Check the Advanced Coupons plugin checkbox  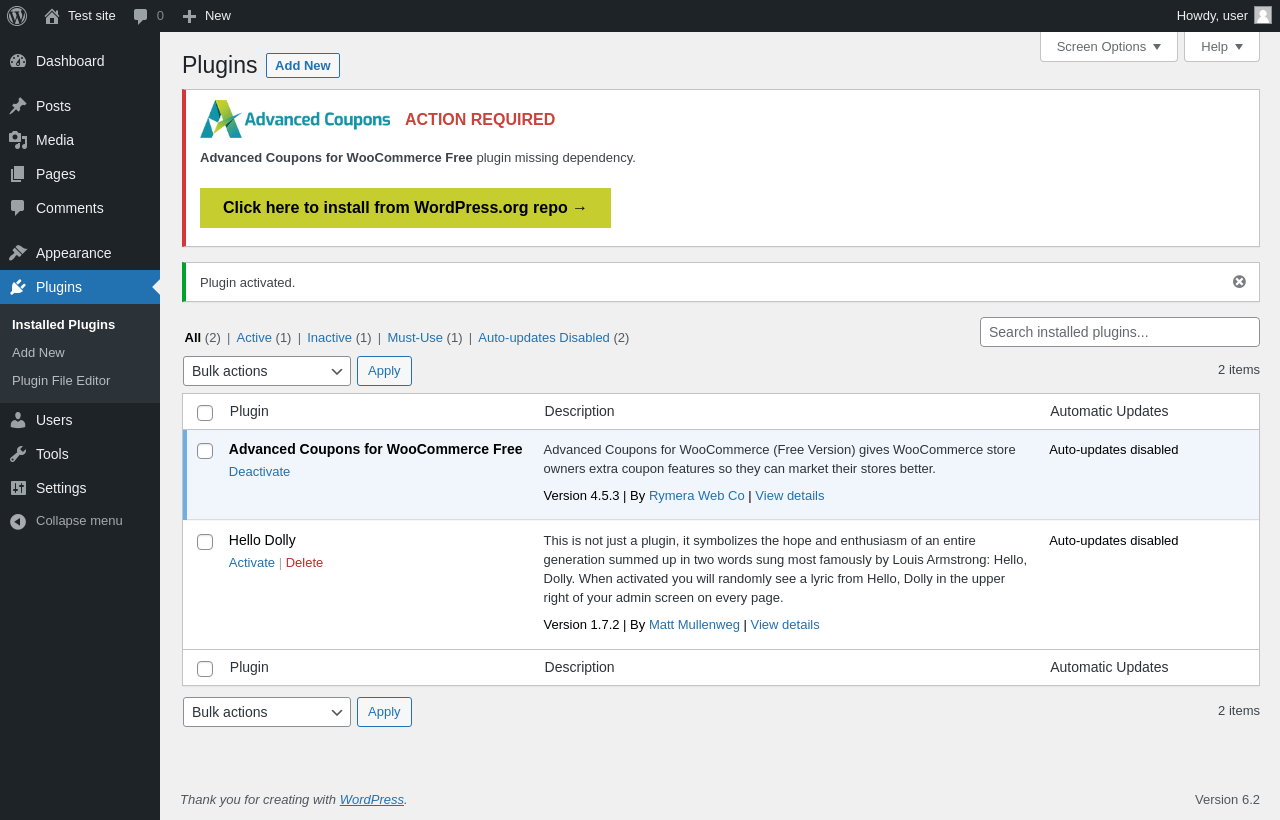coord(205,451)
